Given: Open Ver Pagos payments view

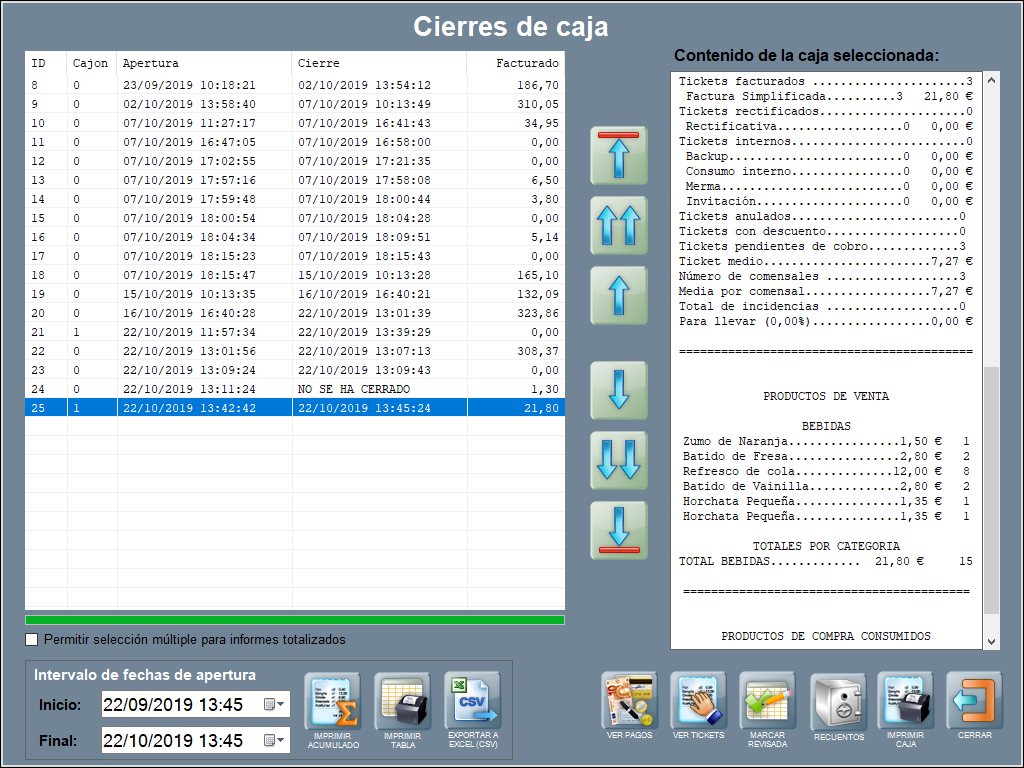Looking at the screenshot, I should coord(629,702).
